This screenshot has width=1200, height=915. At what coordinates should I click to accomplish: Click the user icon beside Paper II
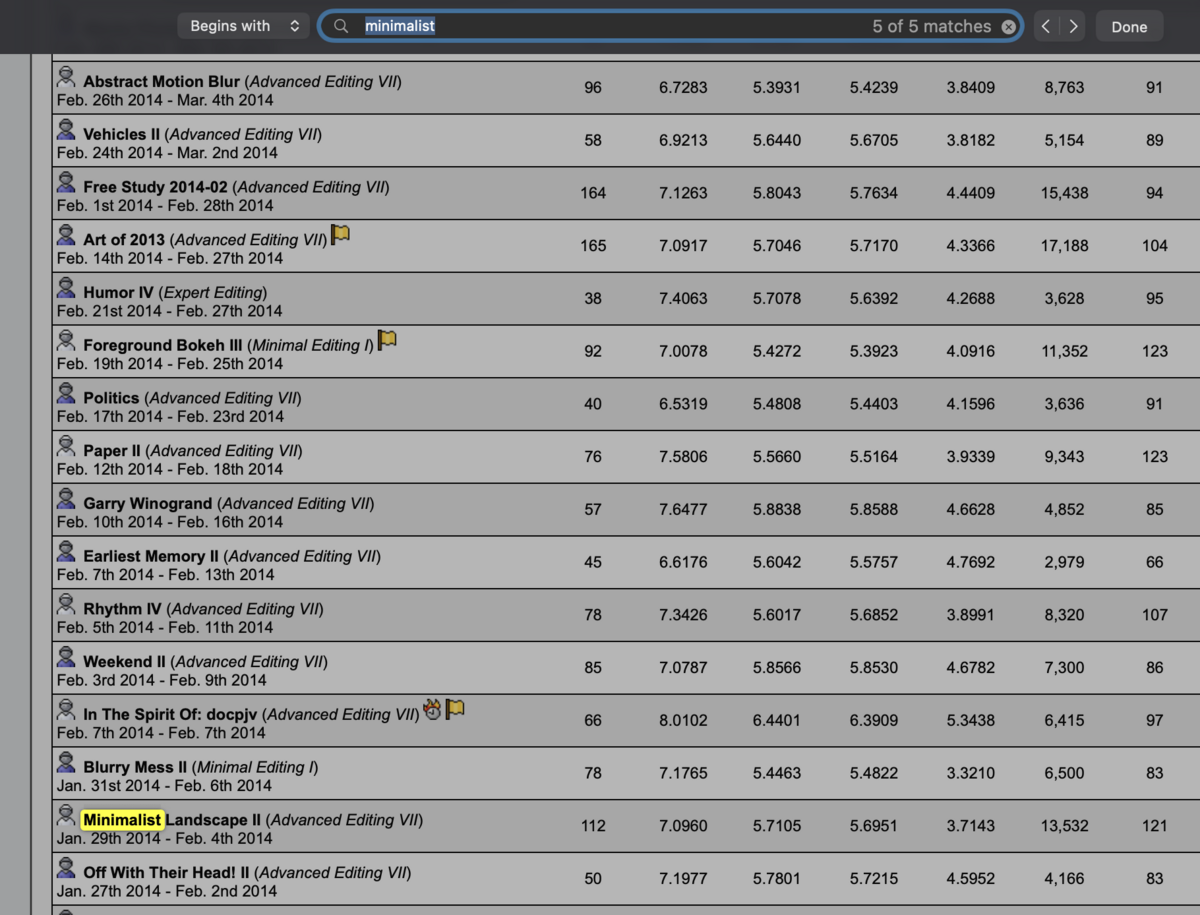[66, 447]
